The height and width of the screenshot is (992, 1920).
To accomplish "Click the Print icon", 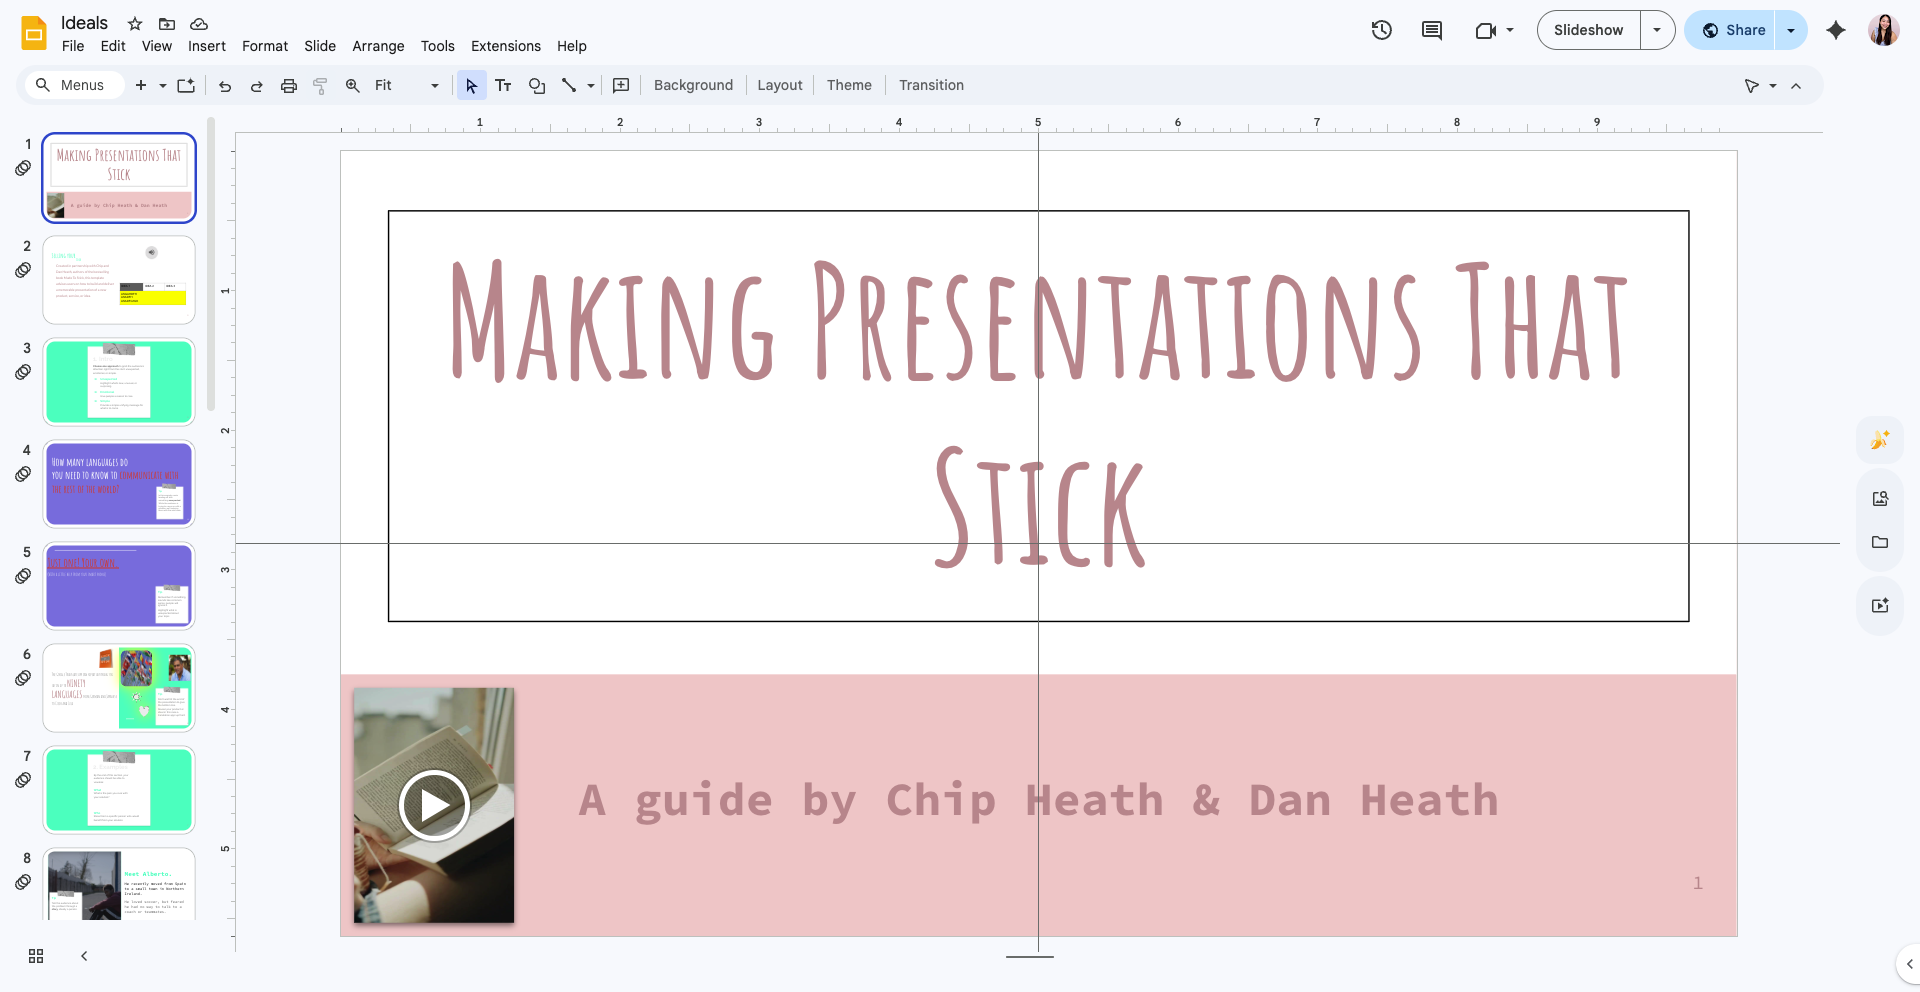I will 289,85.
